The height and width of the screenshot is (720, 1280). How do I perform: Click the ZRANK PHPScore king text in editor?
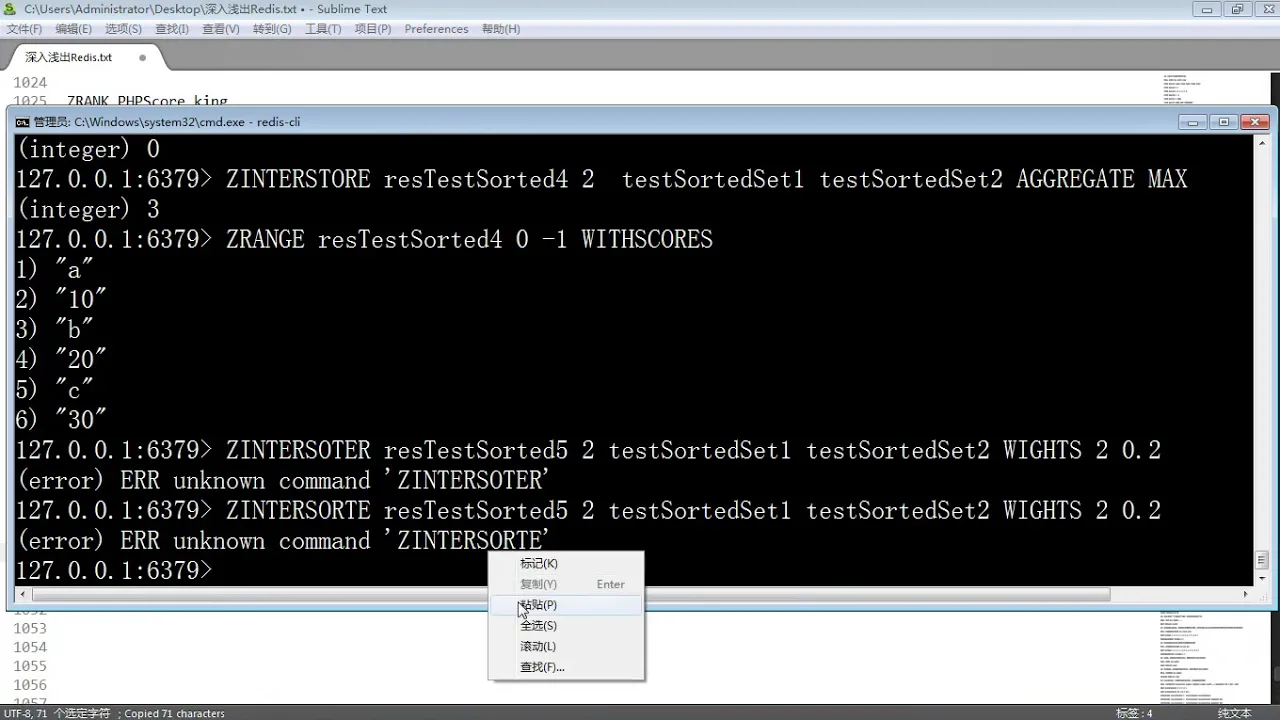tap(147, 102)
